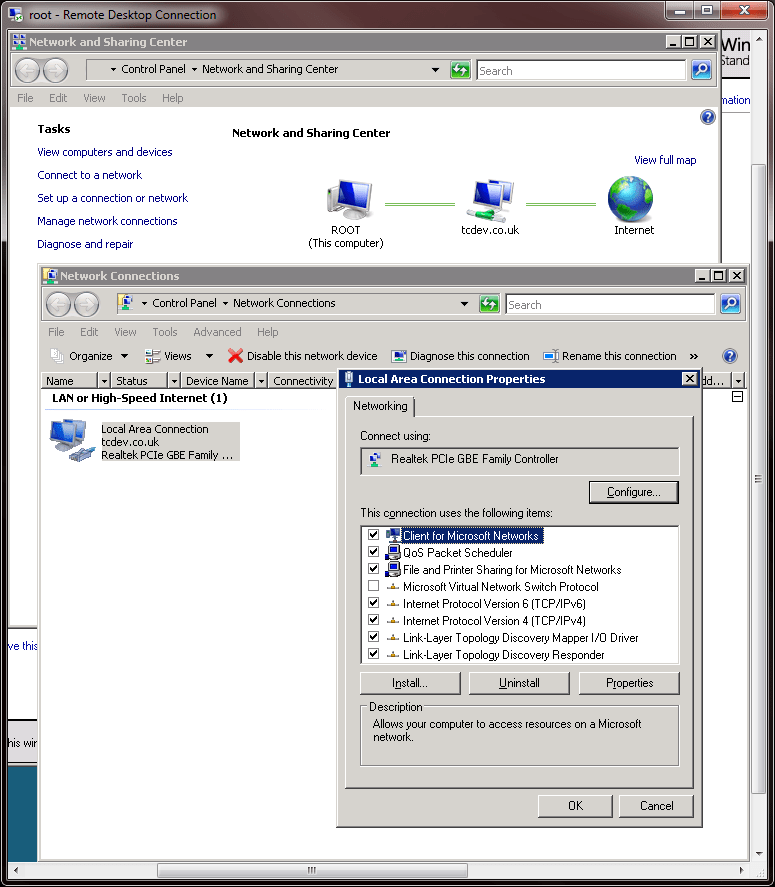The image size is (775, 887).
Task: Uncheck QoS Packet Scheduler
Action: tap(373, 552)
